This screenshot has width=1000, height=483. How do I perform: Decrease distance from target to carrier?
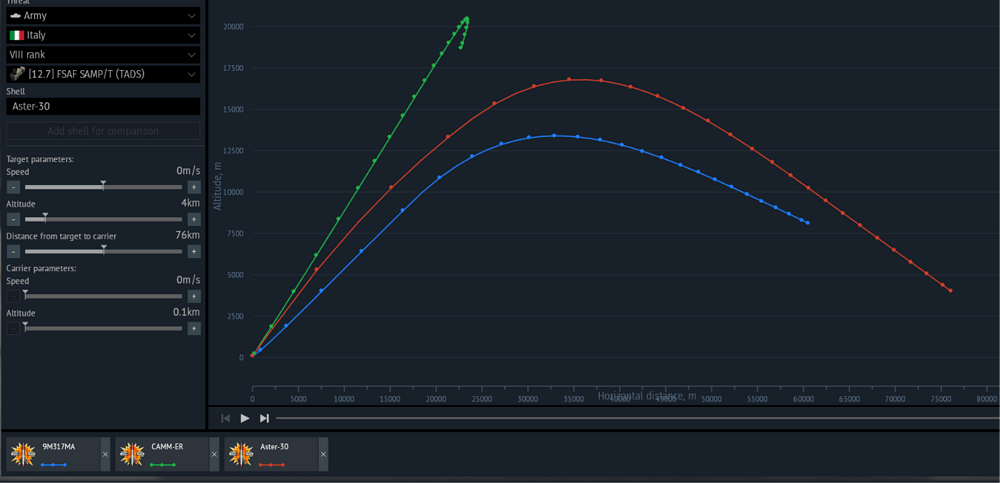[x=13, y=251]
